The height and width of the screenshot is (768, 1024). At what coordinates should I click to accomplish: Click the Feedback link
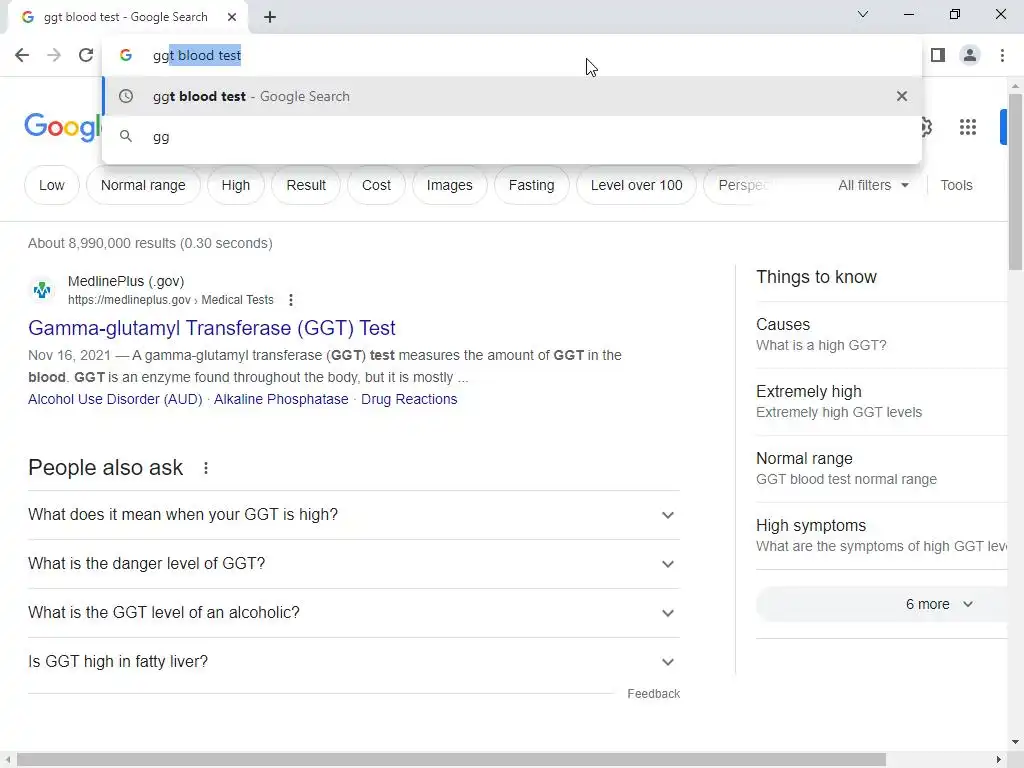(653, 694)
